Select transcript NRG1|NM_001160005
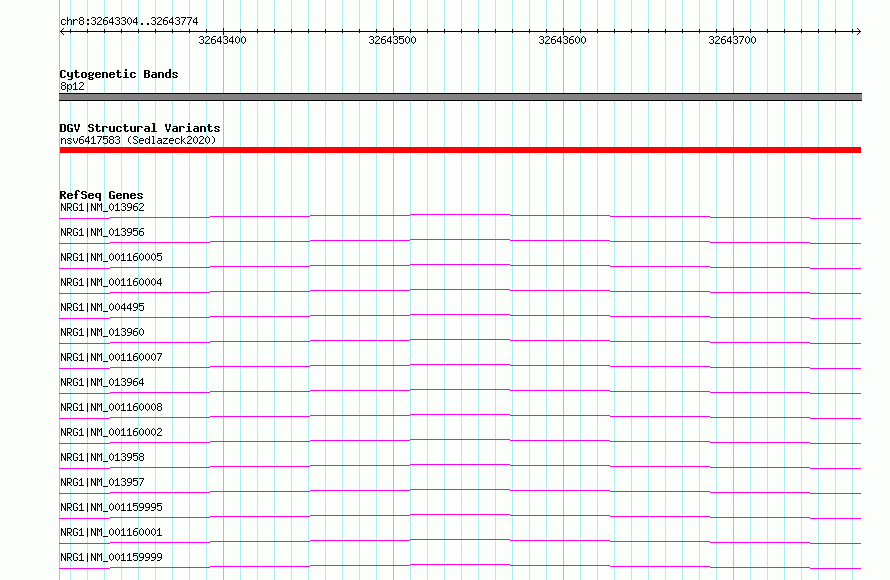This screenshot has height=580, width=890. (x=111, y=257)
